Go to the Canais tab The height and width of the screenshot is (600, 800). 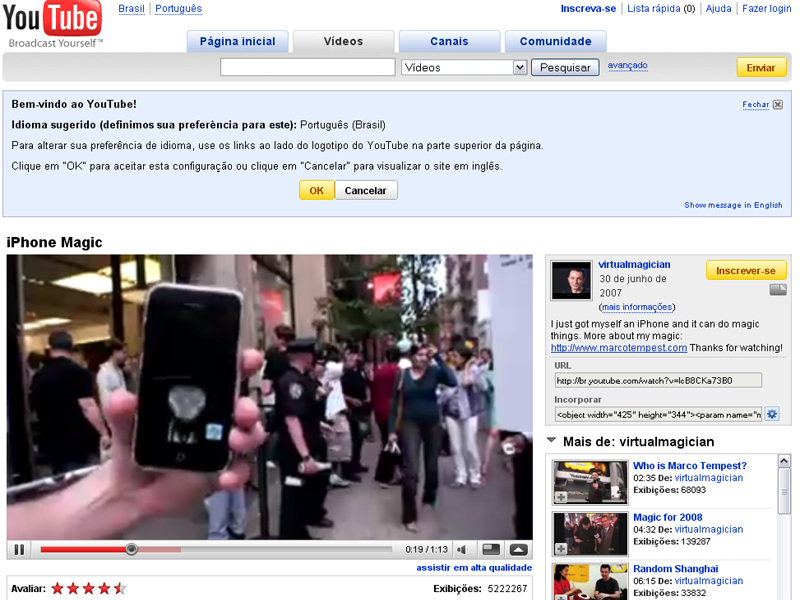coord(449,41)
